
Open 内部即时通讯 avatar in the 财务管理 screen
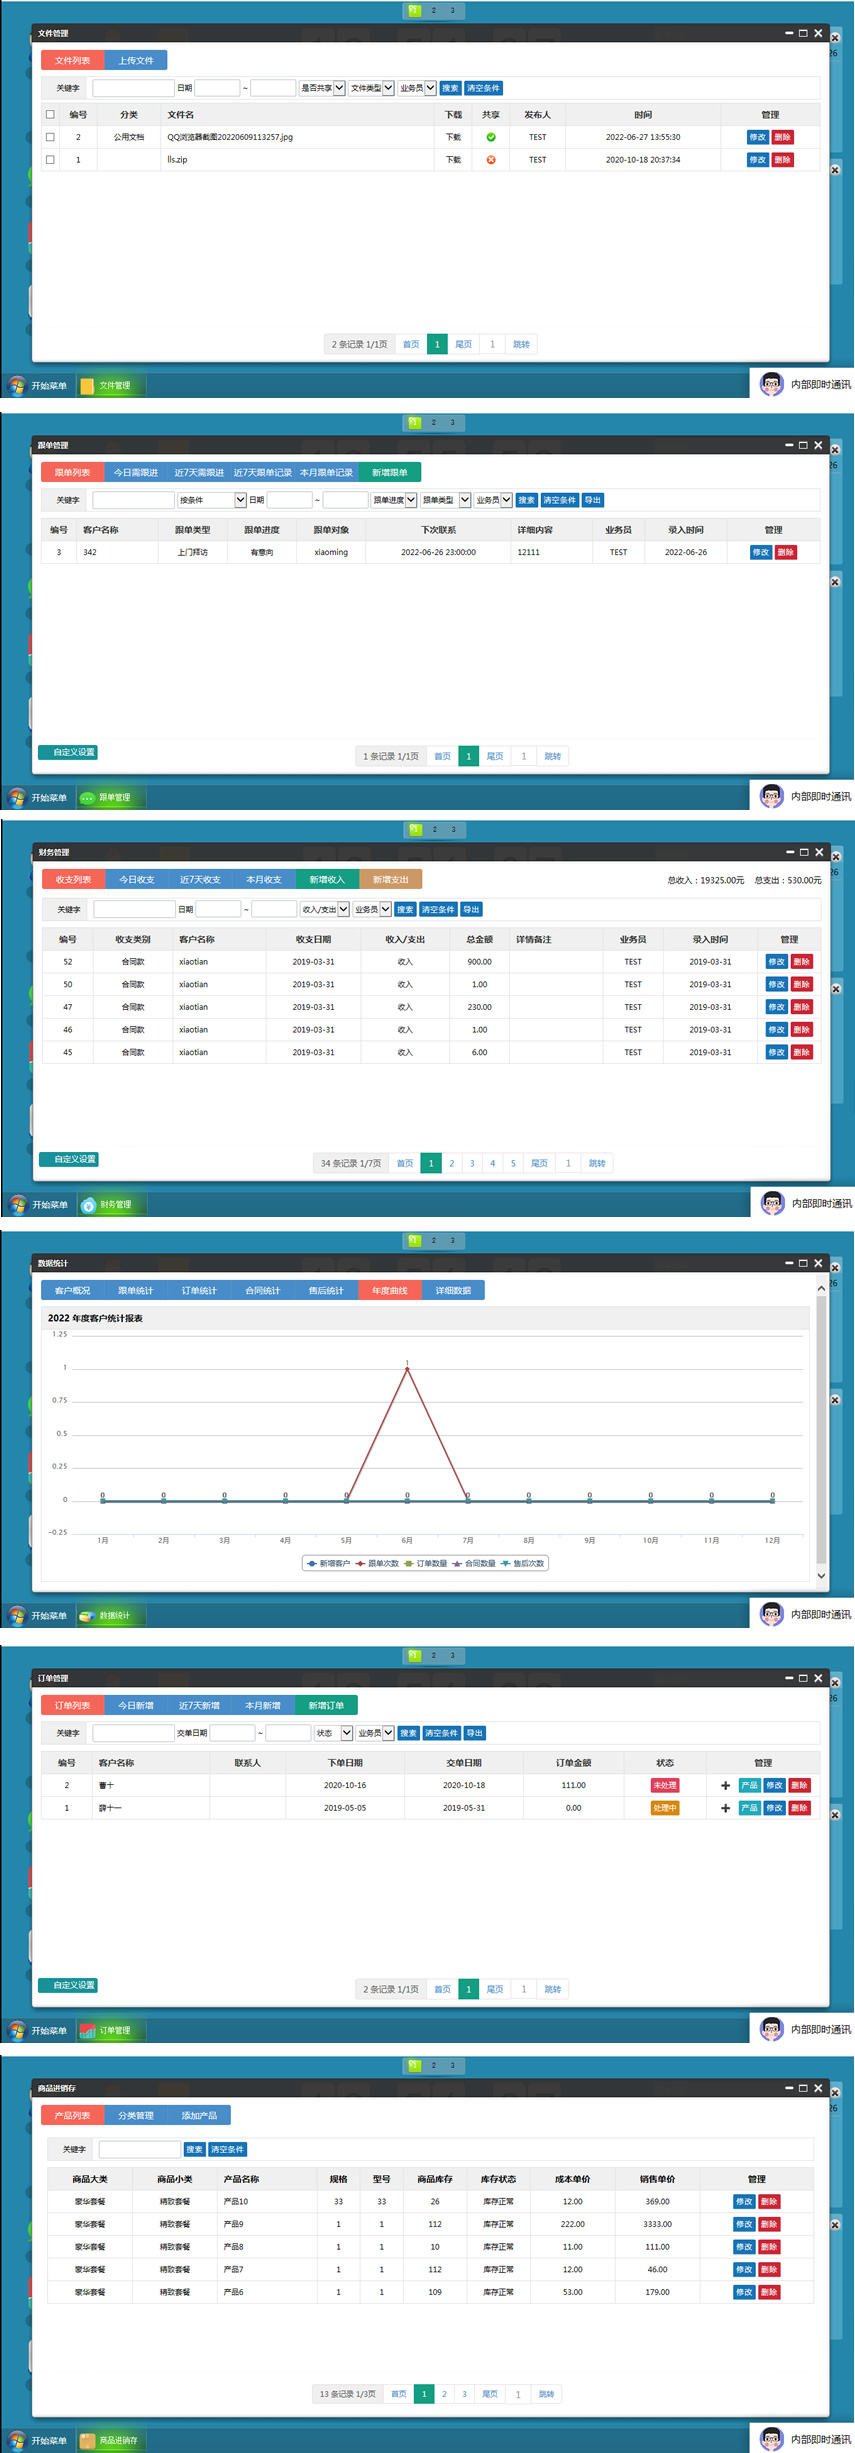772,1203
